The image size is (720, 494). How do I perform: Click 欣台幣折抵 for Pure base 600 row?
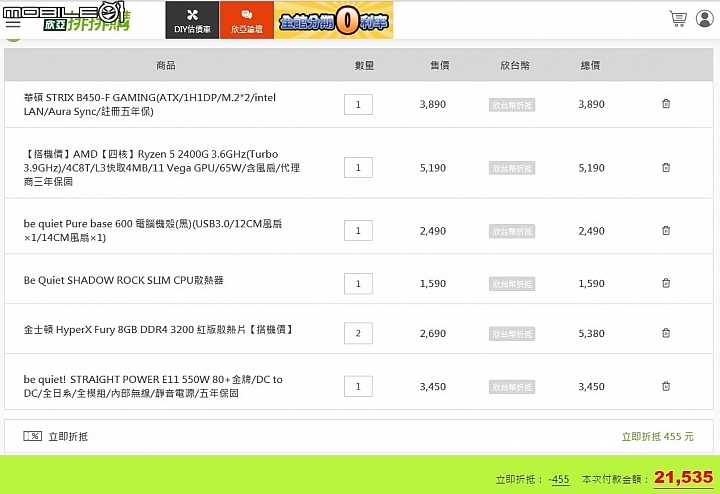click(512, 231)
